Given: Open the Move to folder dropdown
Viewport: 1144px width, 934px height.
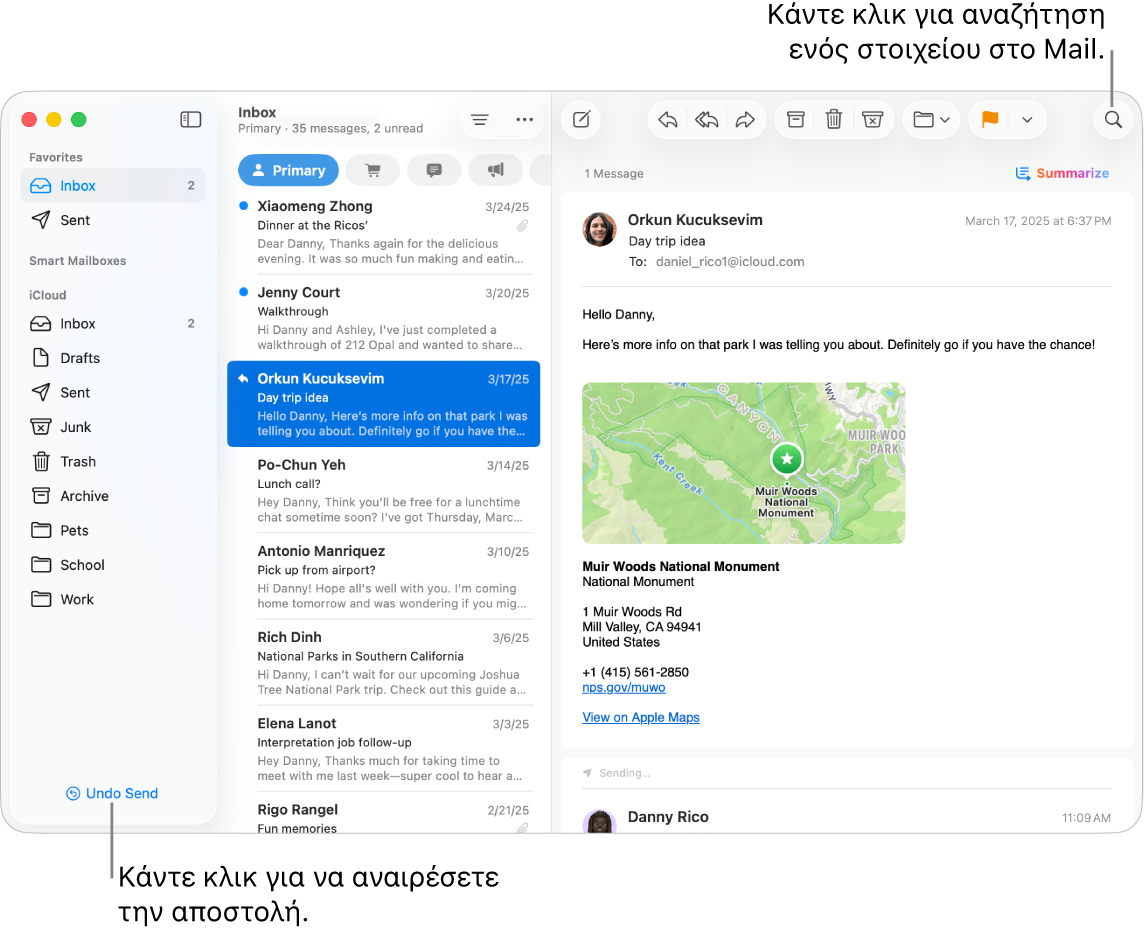Looking at the screenshot, I should tap(931, 120).
